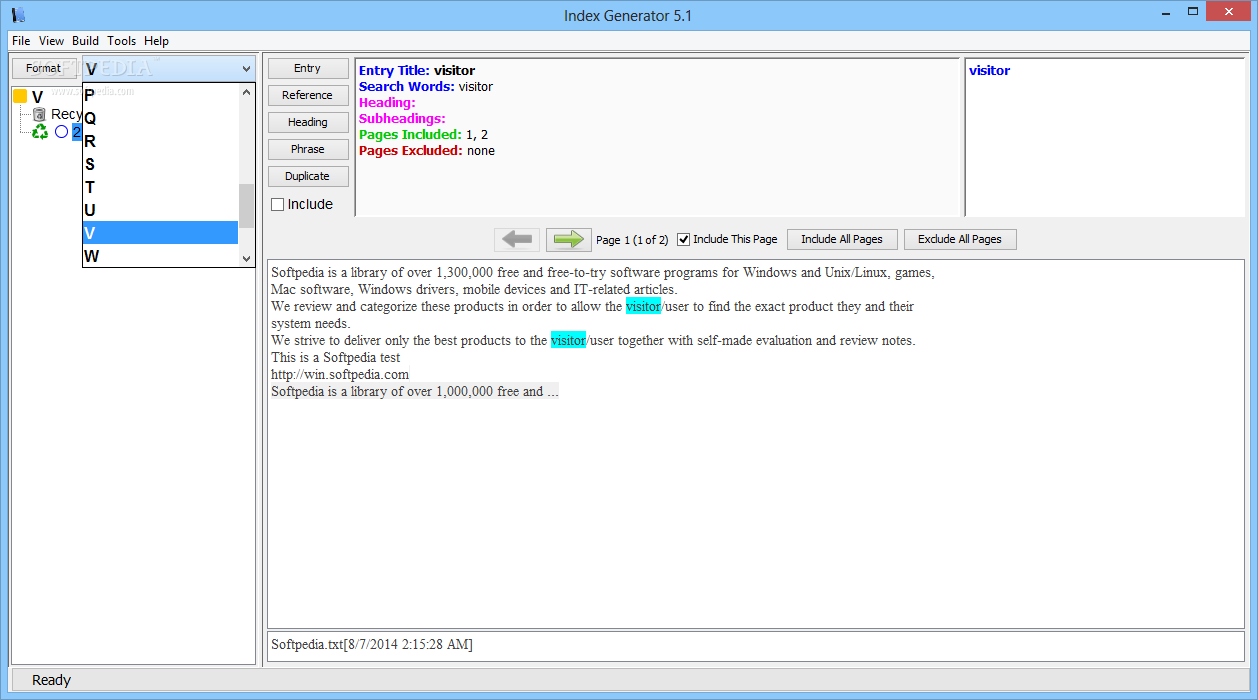The width and height of the screenshot is (1258, 700).
Task: Select letter R in dropdown list
Action: tap(160, 141)
